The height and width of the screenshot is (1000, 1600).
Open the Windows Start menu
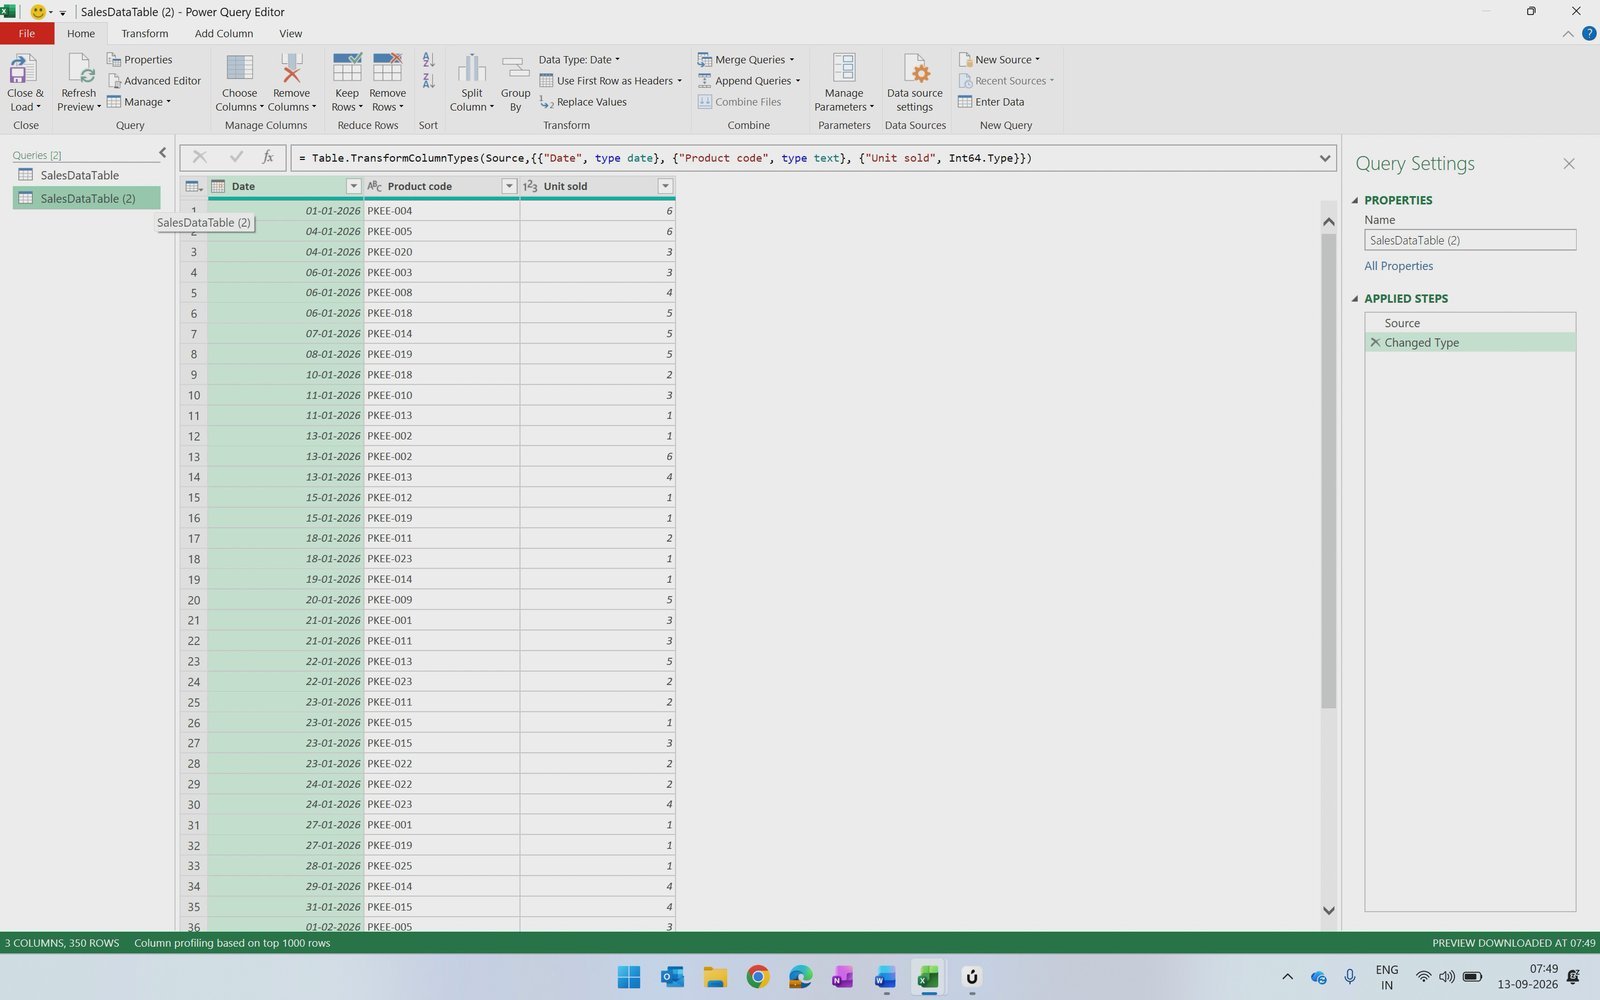pyautogui.click(x=629, y=977)
